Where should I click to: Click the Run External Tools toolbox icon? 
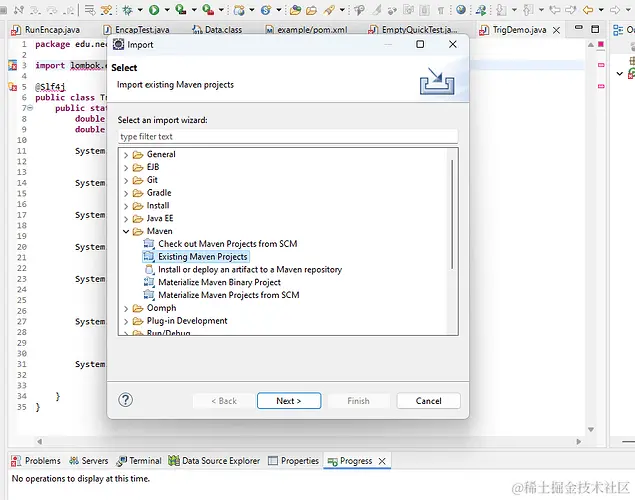click(x=208, y=9)
